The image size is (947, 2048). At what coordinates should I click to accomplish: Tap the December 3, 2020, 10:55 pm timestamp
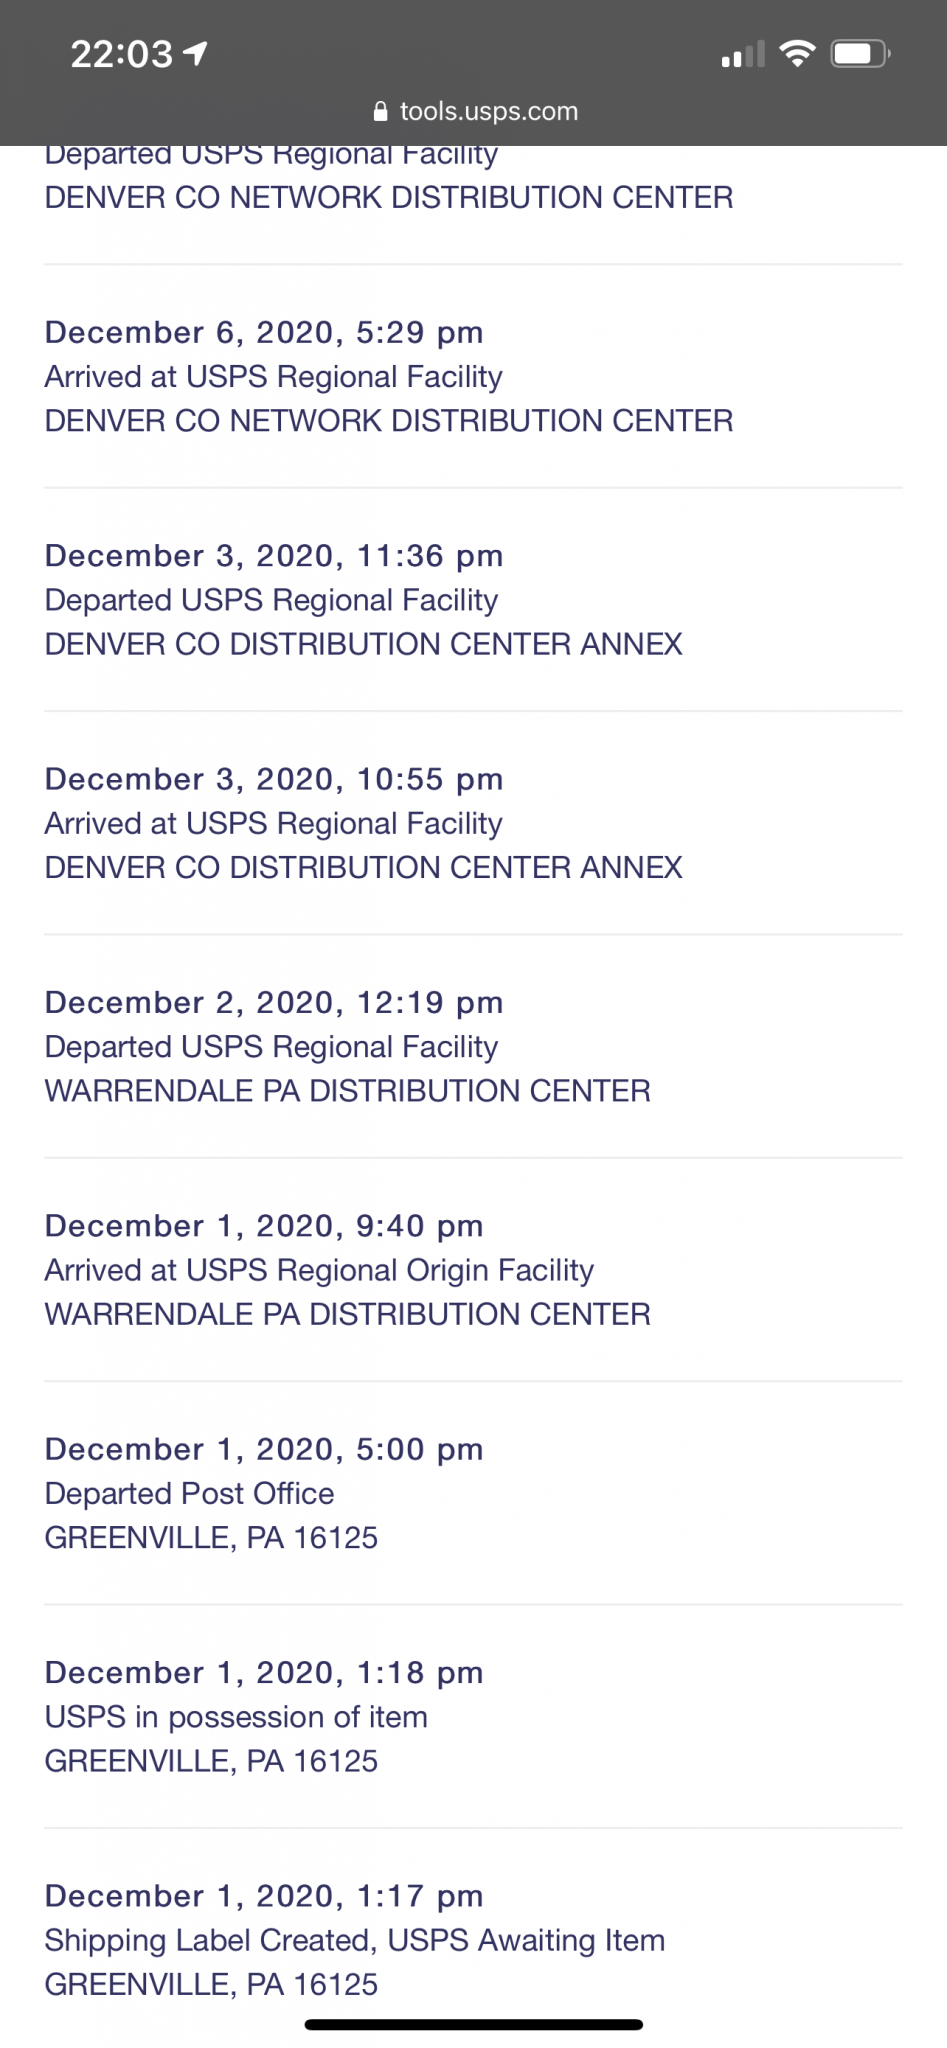point(274,779)
